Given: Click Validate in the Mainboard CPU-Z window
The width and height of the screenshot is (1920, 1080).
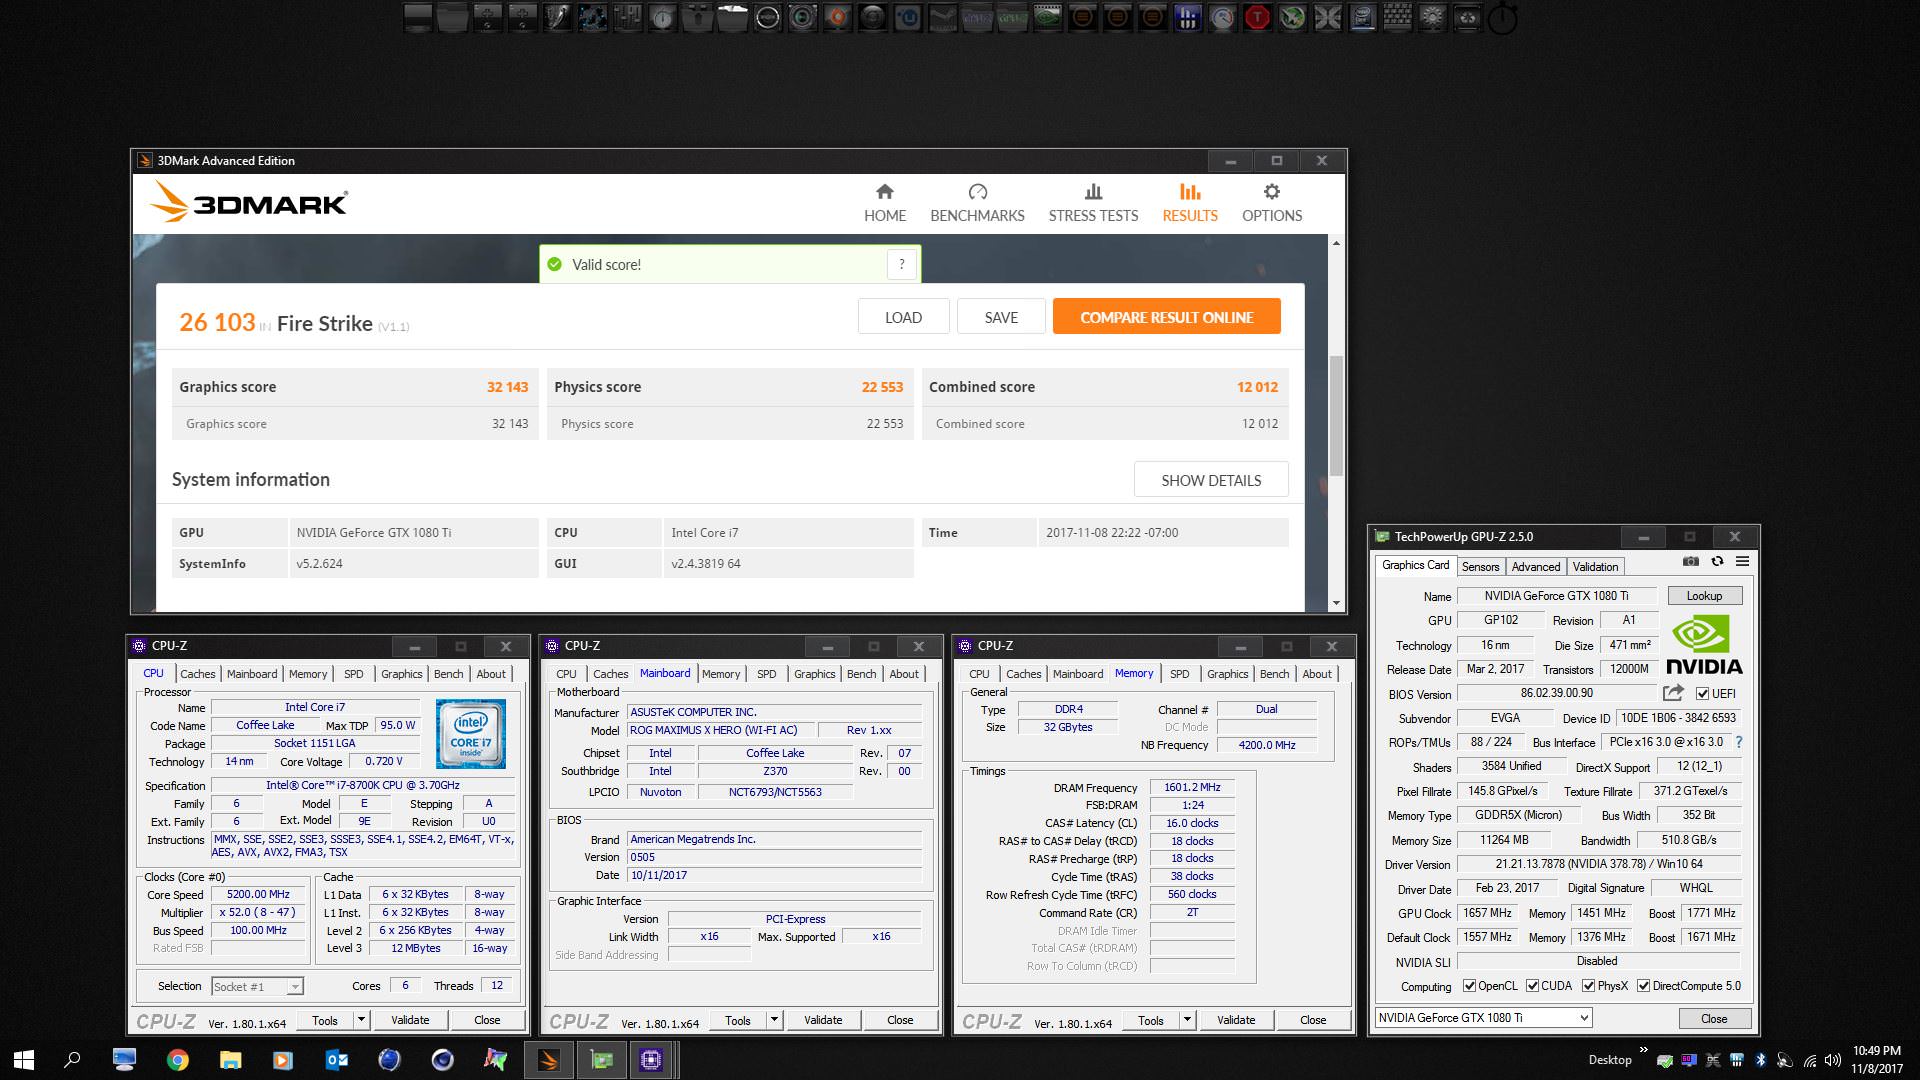Looking at the screenshot, I should [x=823, y=1020].
